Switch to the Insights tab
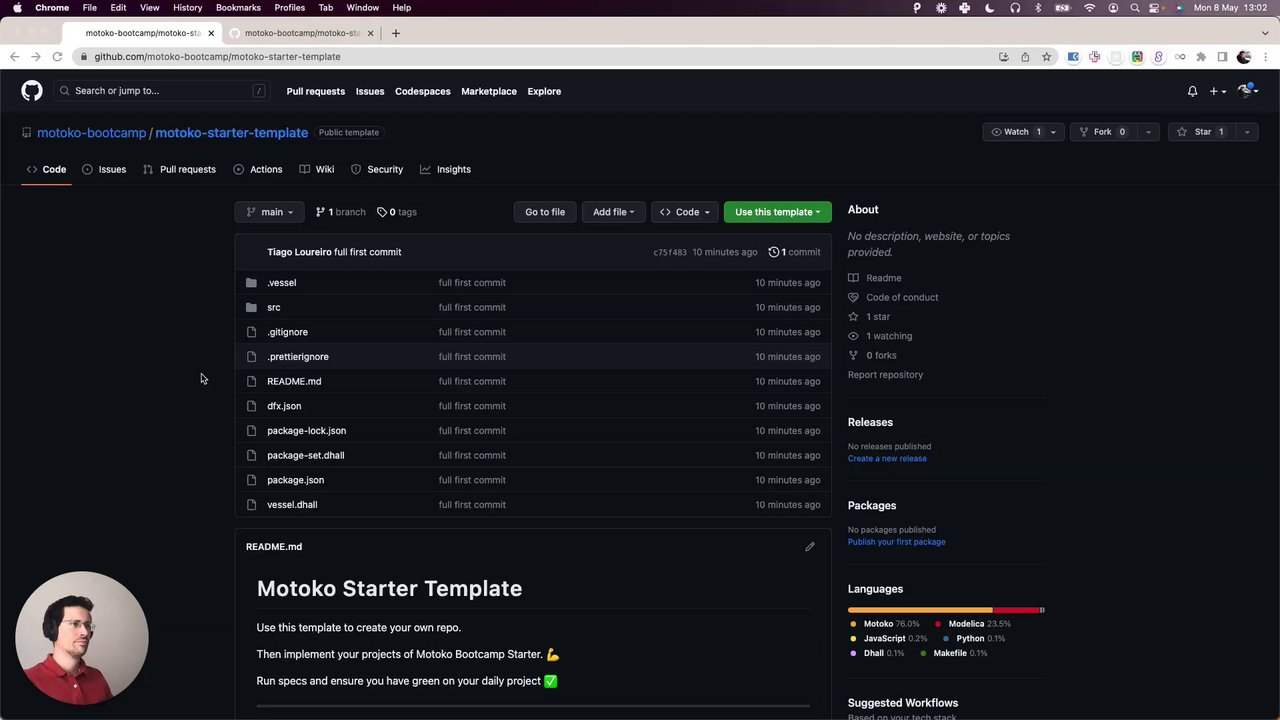Screen dimensions: 1280x720 tap(445, 170)
